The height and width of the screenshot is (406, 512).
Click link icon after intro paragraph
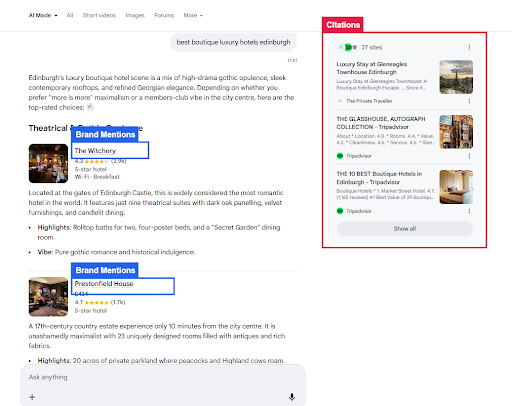(90, 107)
